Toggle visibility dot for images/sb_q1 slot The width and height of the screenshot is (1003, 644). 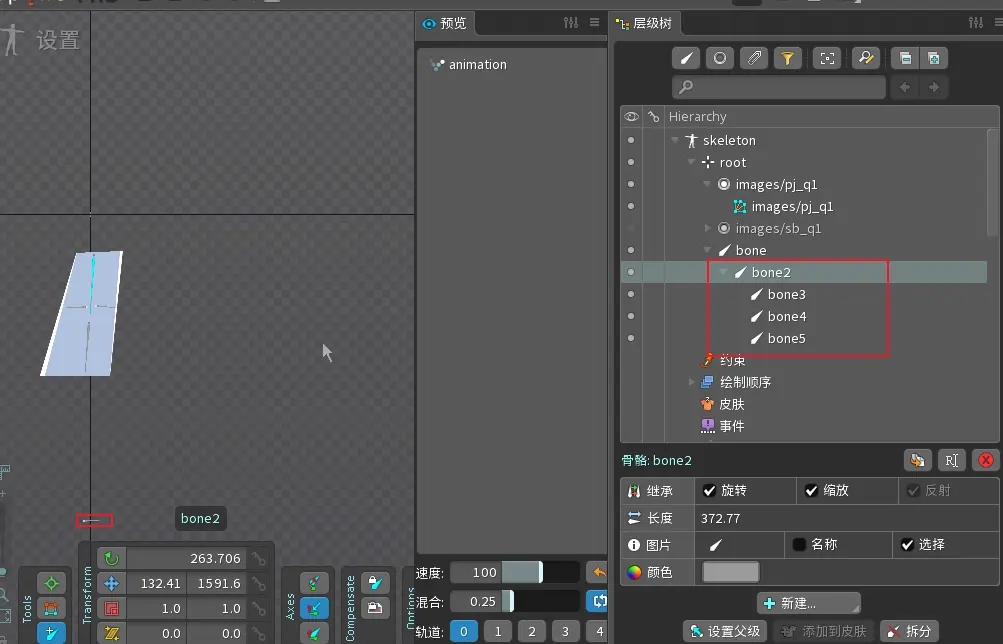click(631, 228)
